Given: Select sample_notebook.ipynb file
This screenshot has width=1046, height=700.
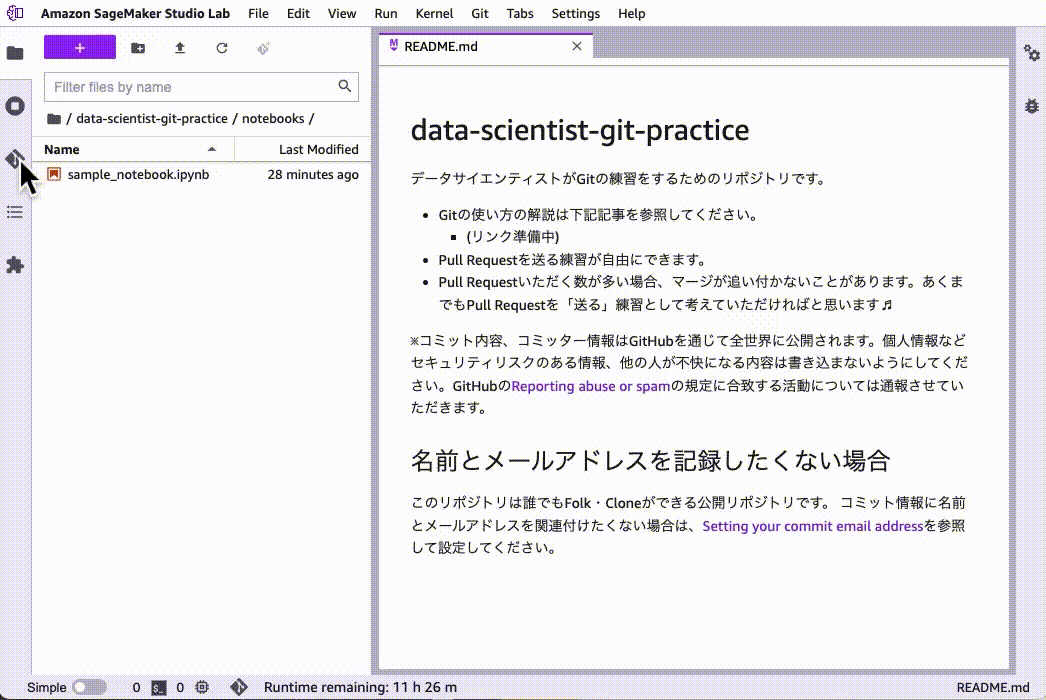Looking at the screenshot, I should [201, 175].
